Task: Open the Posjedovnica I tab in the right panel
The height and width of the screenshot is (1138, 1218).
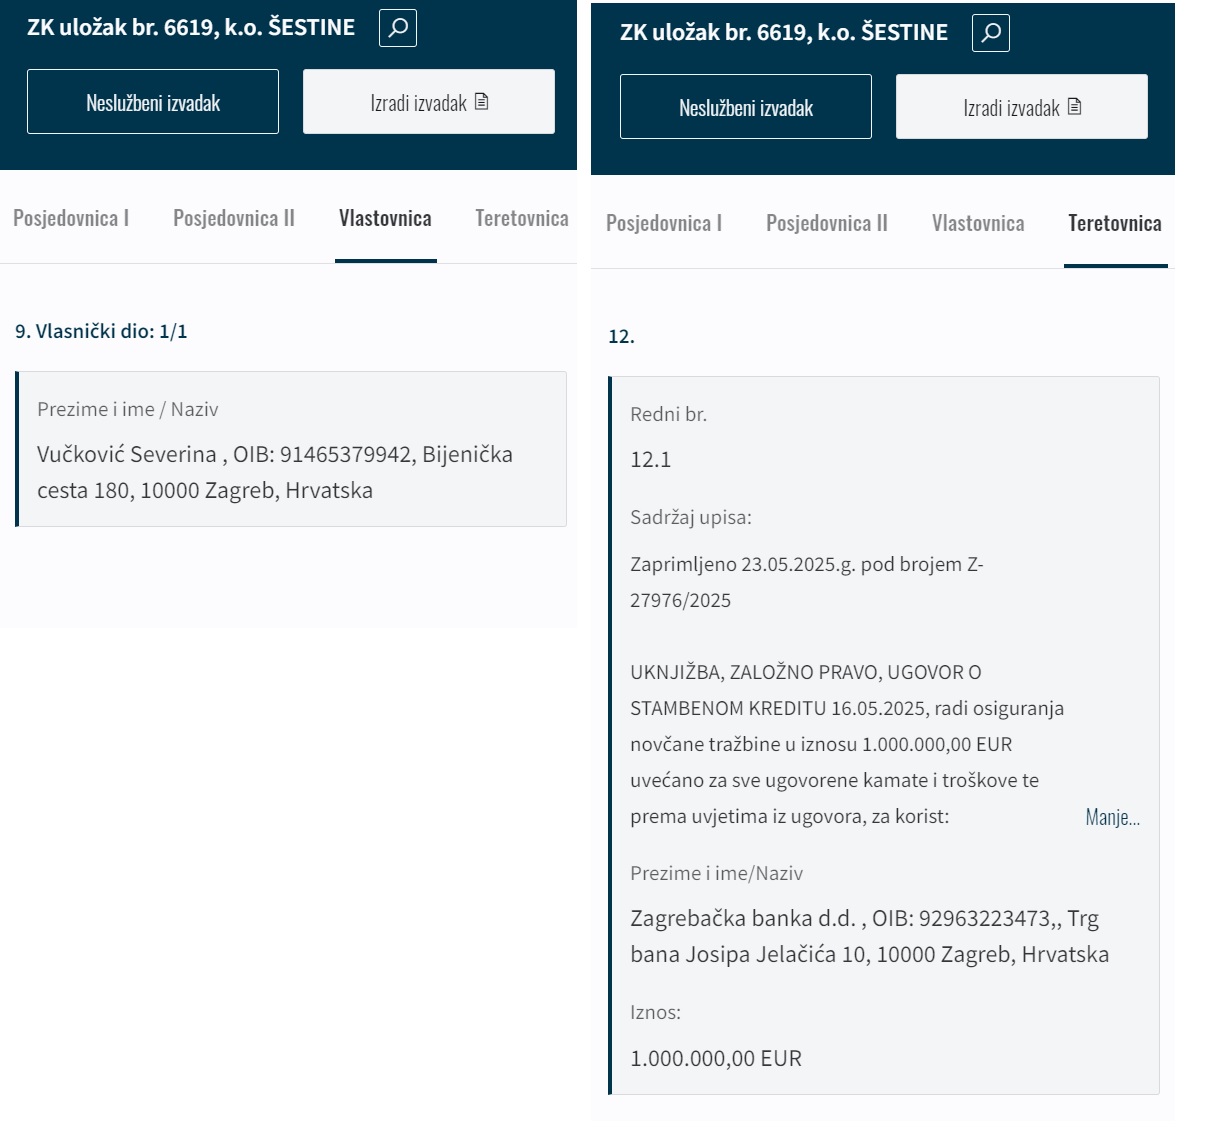Action: pyautogui.click(x=664, y=223)
